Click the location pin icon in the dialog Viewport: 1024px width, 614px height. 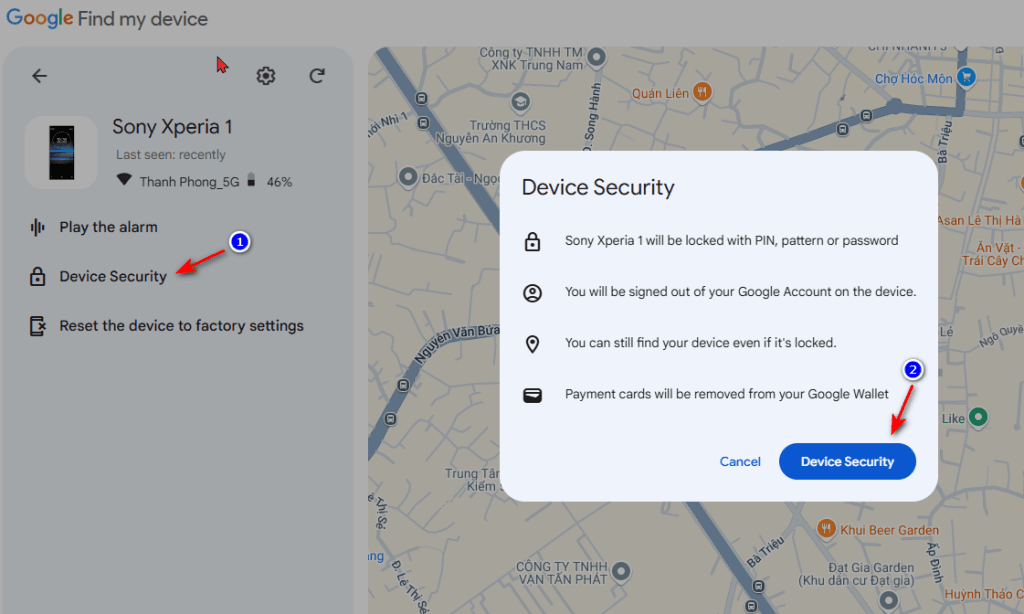(532, 342)
